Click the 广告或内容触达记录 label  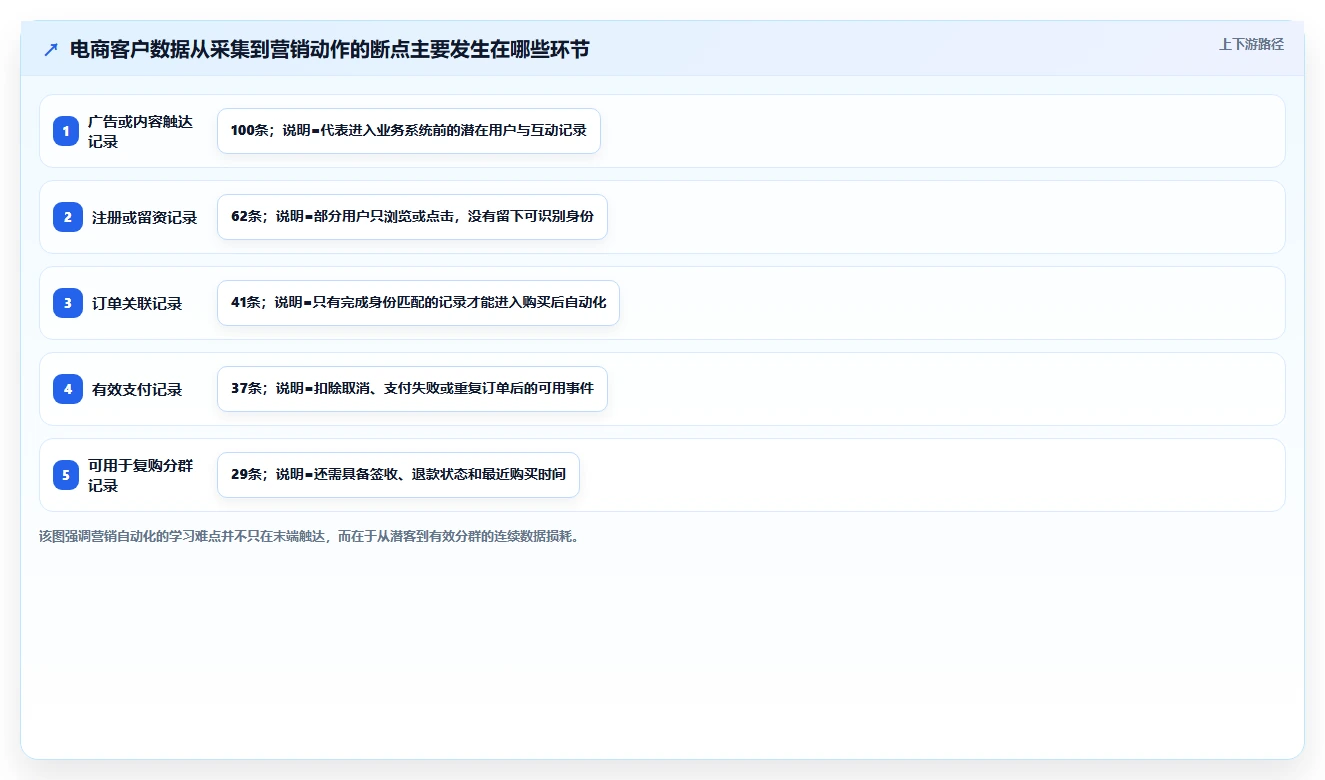tap(140, 131)
